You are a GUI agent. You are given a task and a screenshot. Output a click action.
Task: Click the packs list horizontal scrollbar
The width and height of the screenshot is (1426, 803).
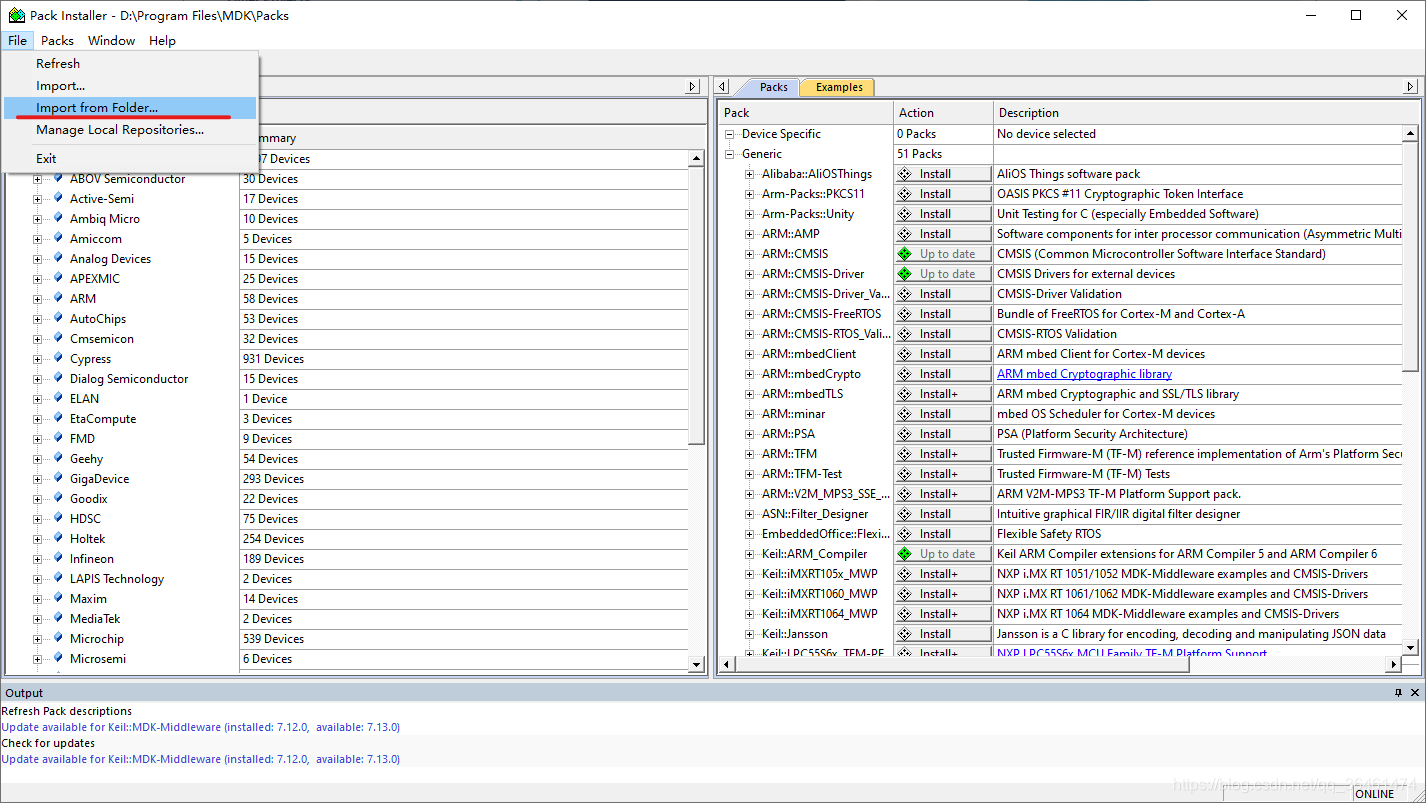pyautogui.click(x=1061, y=664)
